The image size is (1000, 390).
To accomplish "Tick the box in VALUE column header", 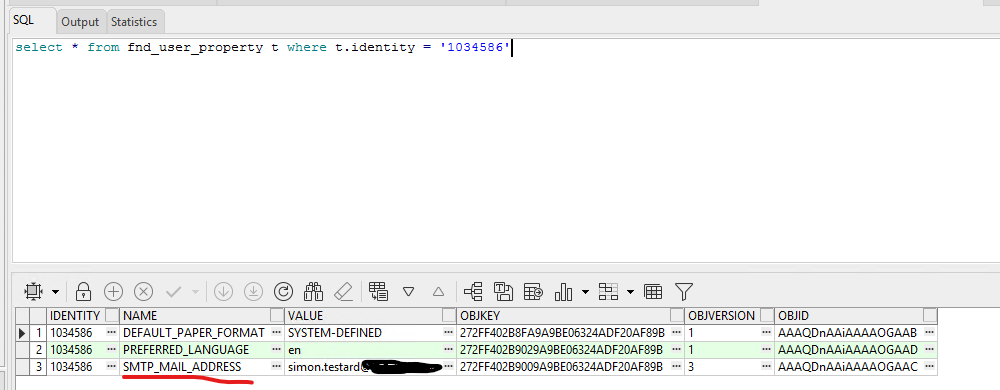I will point(449,315).
